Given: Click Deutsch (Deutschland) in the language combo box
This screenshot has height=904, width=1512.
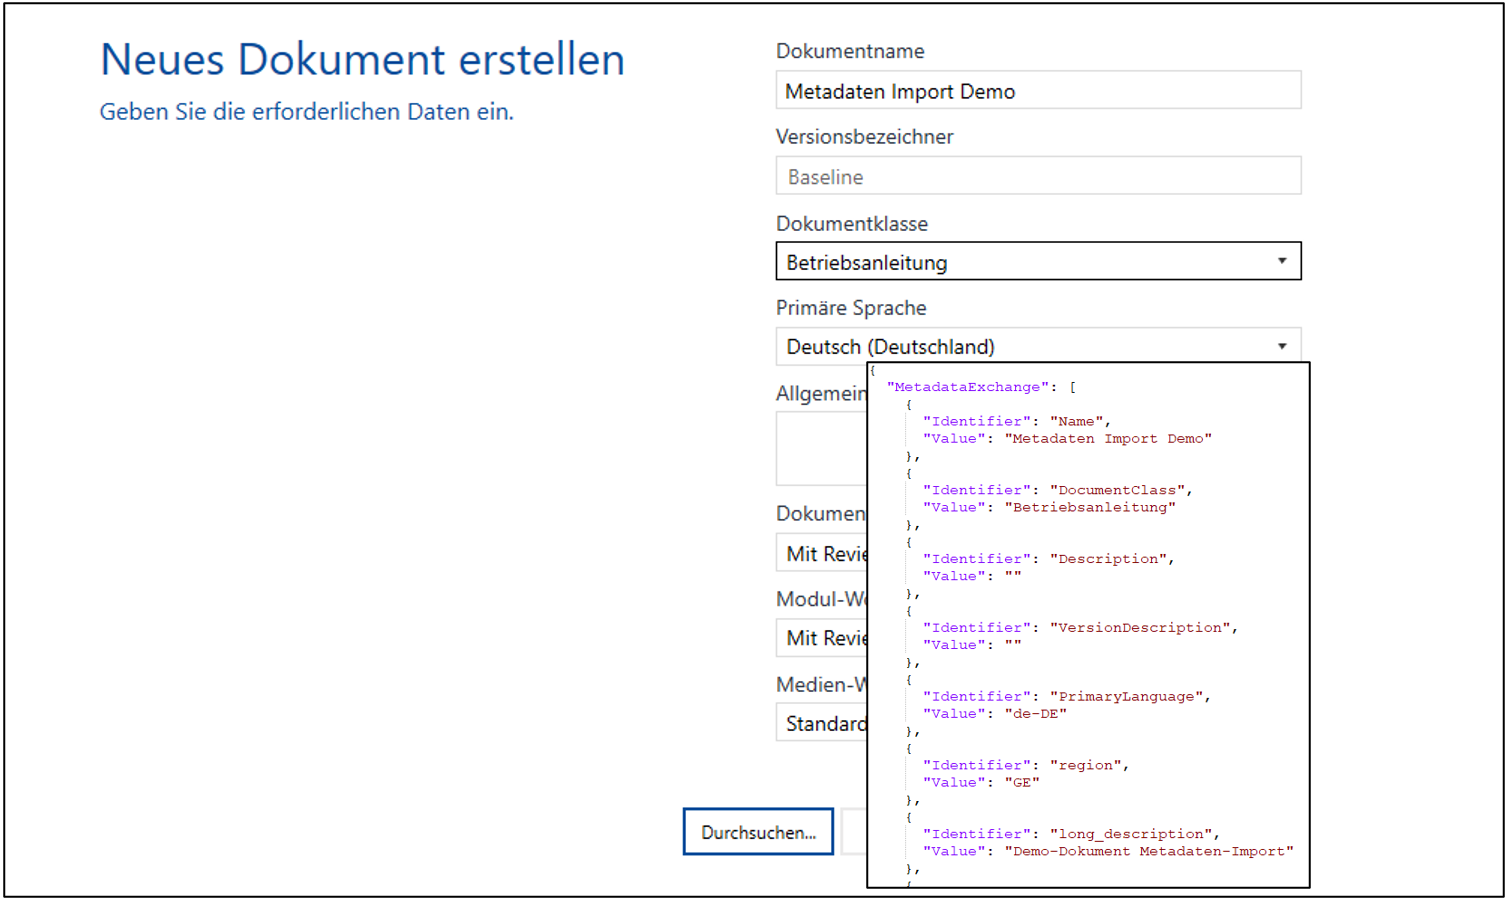Looking at the screenshot, I should (x=890, y=347).
